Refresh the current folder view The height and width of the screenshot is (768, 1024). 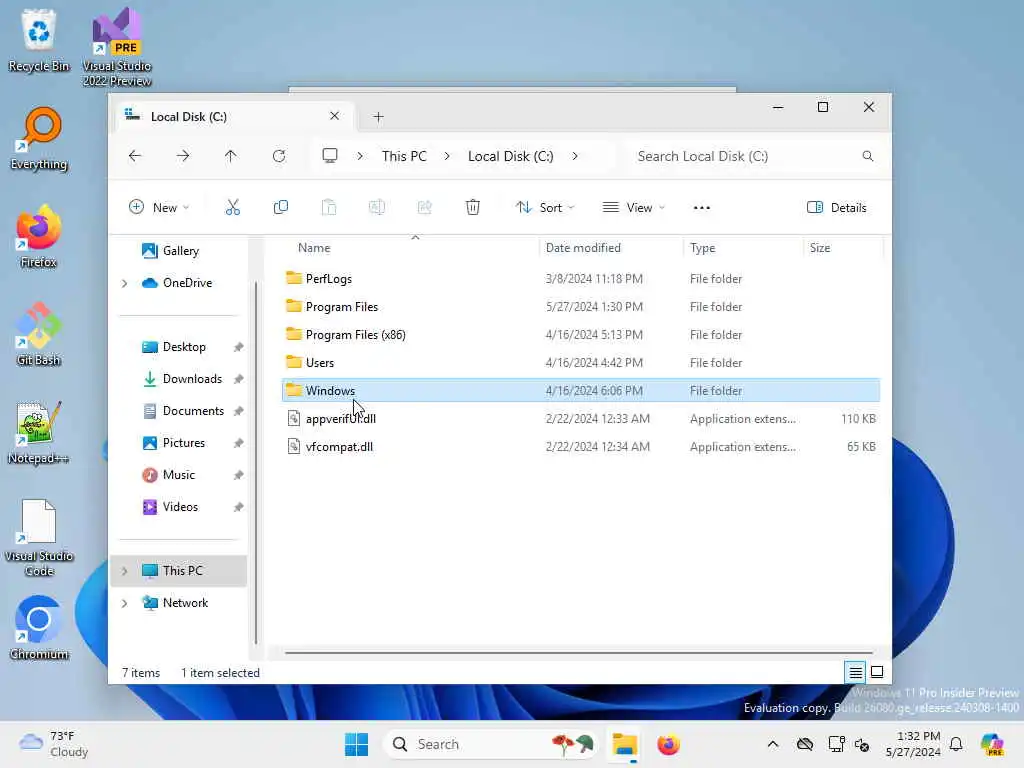pyautogui.click(x=279, y=156)
